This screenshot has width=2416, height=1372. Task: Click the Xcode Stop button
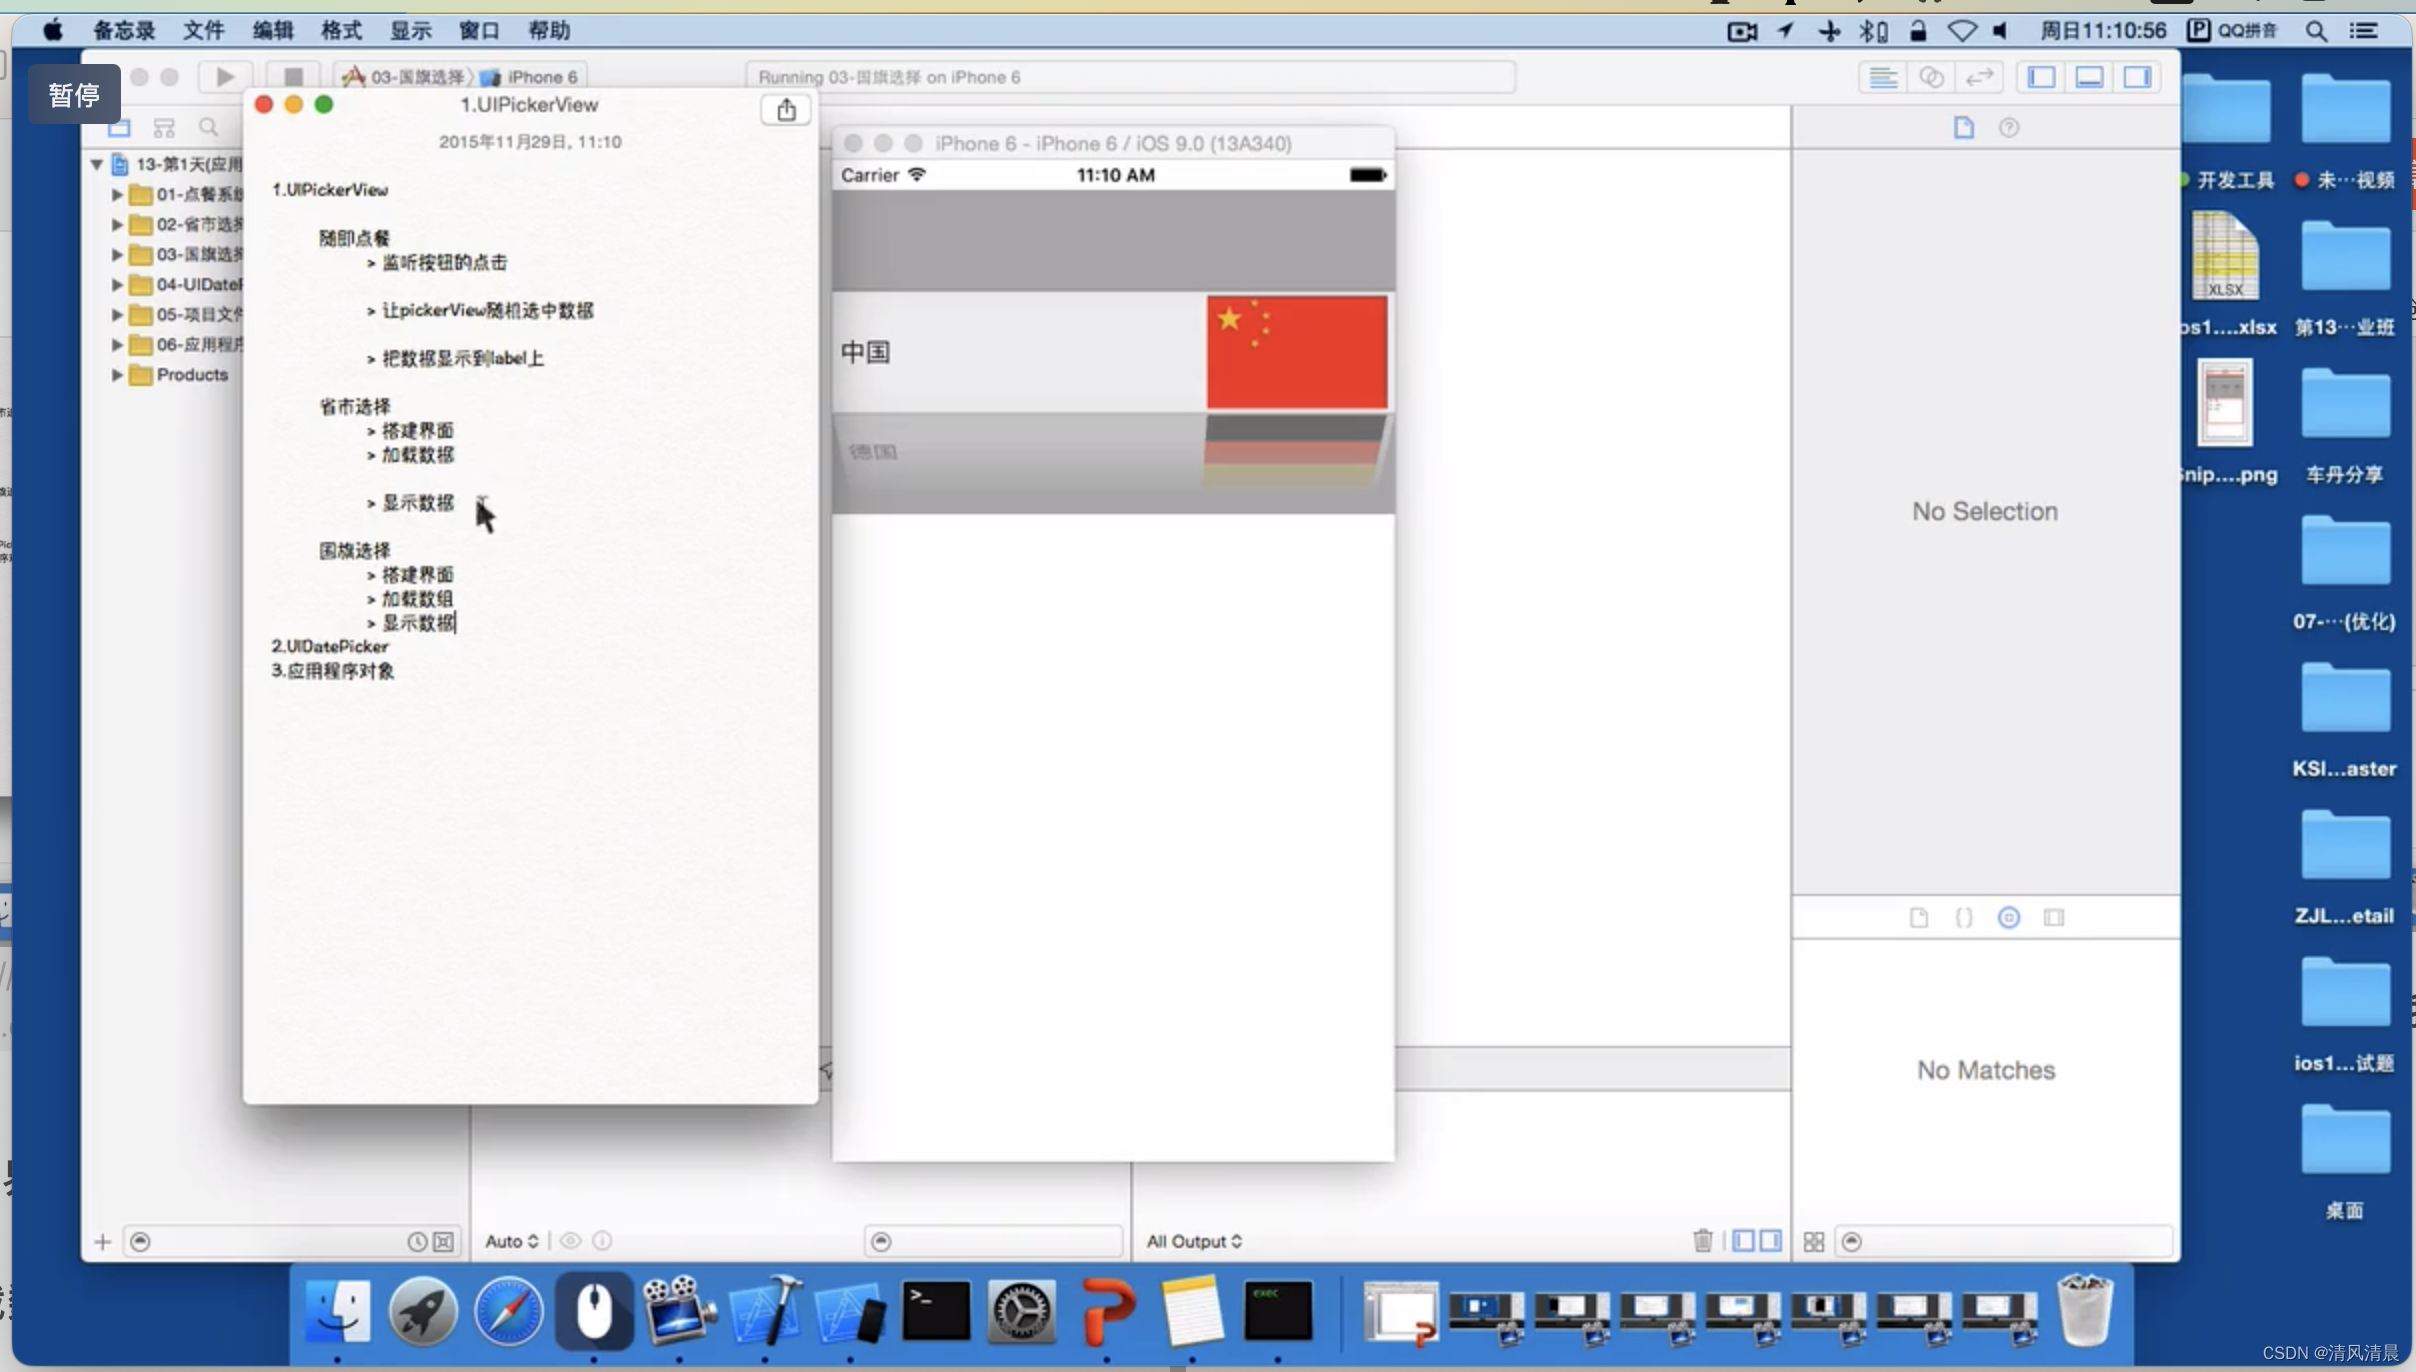pyautogui.click(x=293, y=77)
